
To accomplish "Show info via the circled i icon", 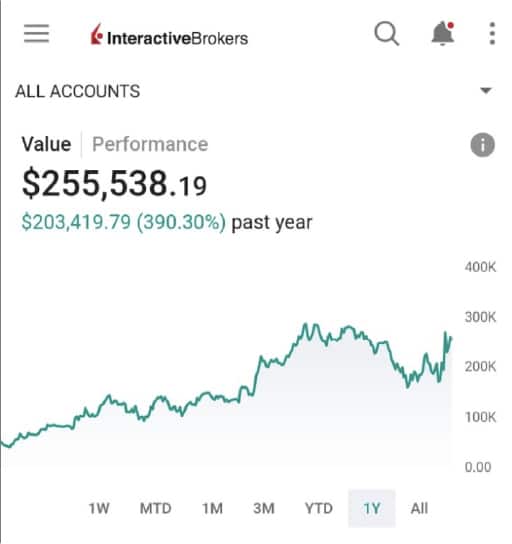I will coord(483,145).
